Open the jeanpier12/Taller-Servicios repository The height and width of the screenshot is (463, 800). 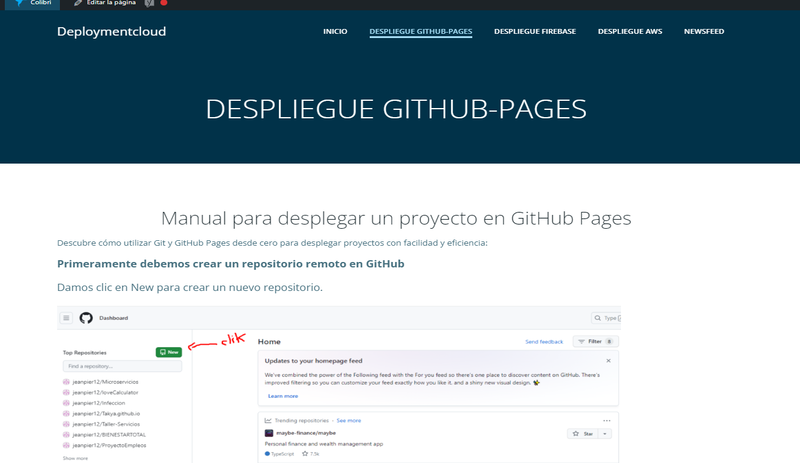tap(106, 424)
